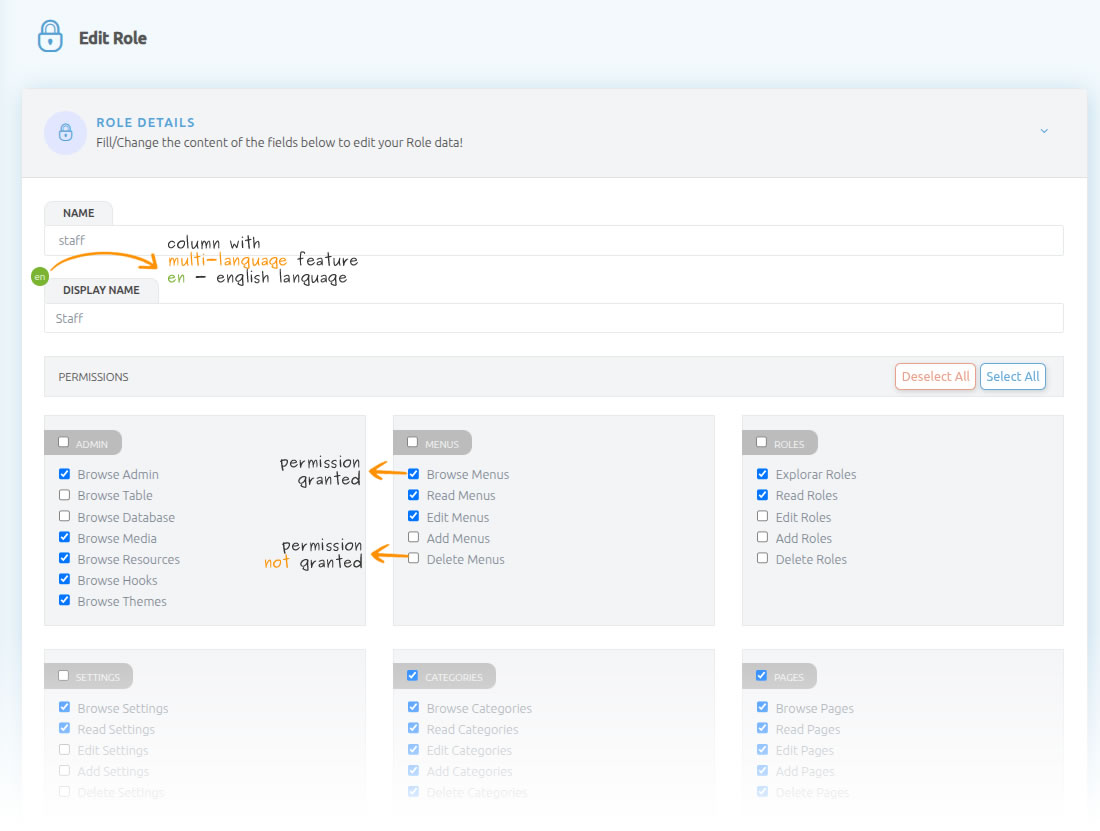Focus the Display Name input containing Staff

pos(554,318)
